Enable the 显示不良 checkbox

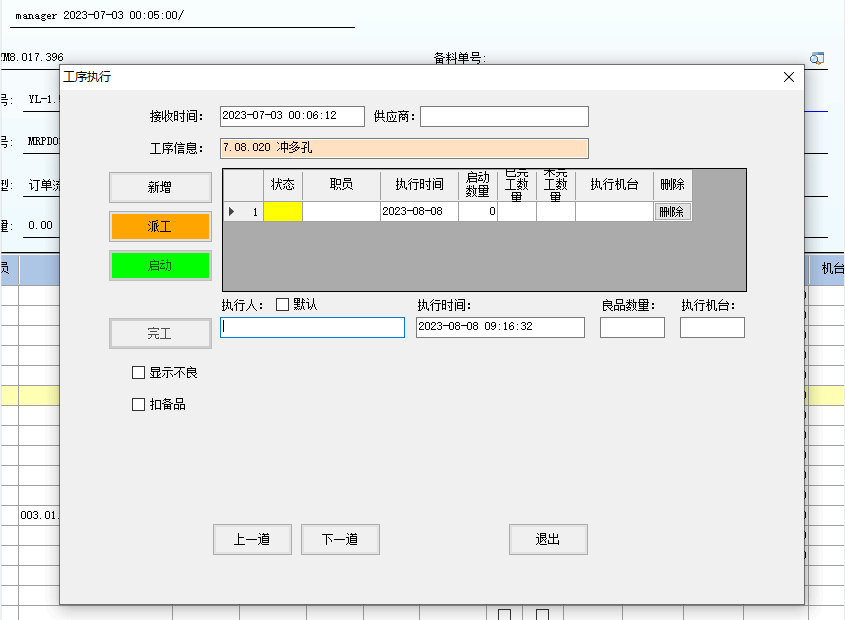coord(139,373)
